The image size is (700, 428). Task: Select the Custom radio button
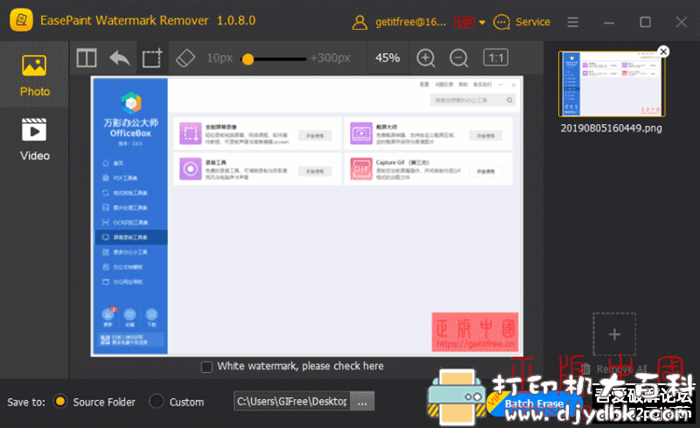click(156, 401)
